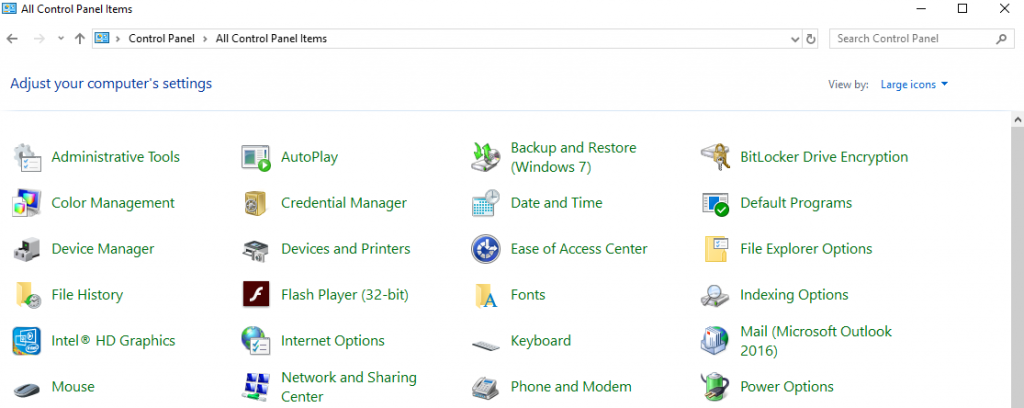Open the recent locations dropdown arrow

(61, 39)
